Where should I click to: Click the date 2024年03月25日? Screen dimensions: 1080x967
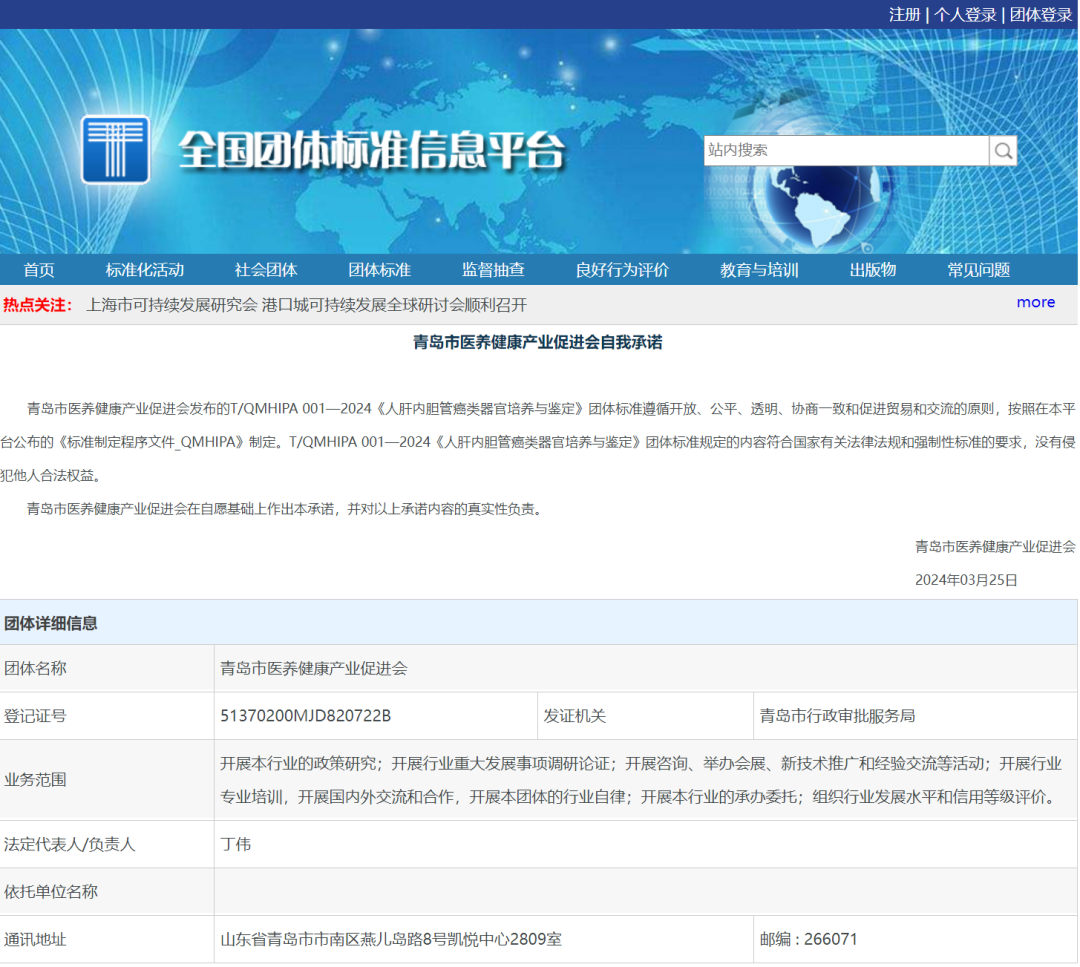(966, 580)
